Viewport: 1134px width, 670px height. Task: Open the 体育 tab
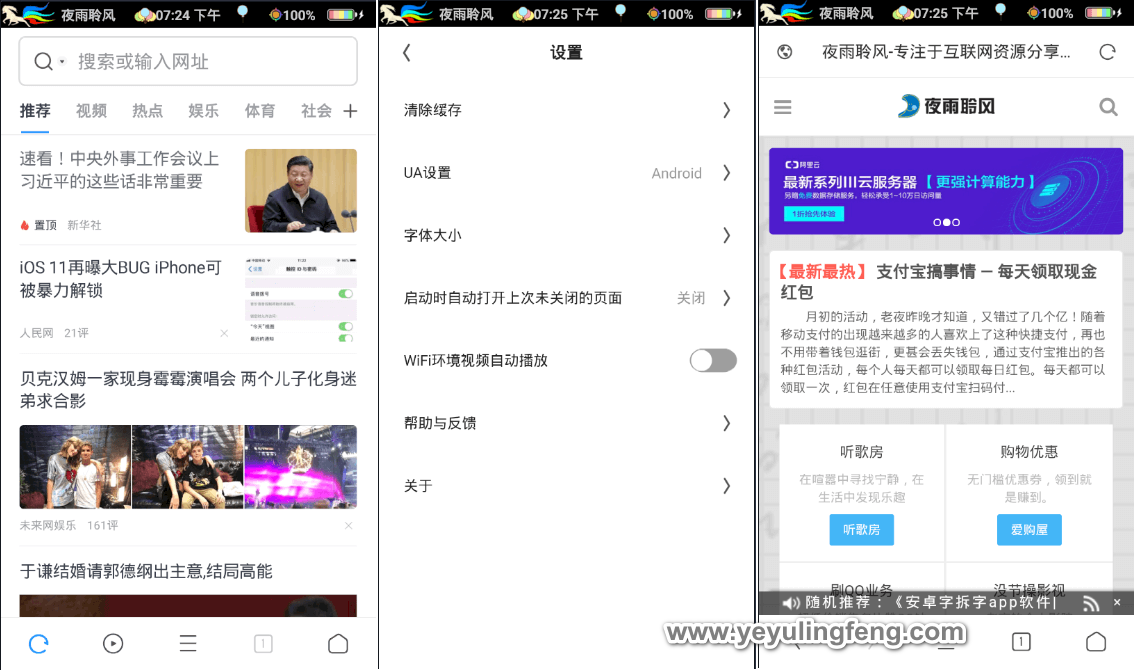pos(260,111)
